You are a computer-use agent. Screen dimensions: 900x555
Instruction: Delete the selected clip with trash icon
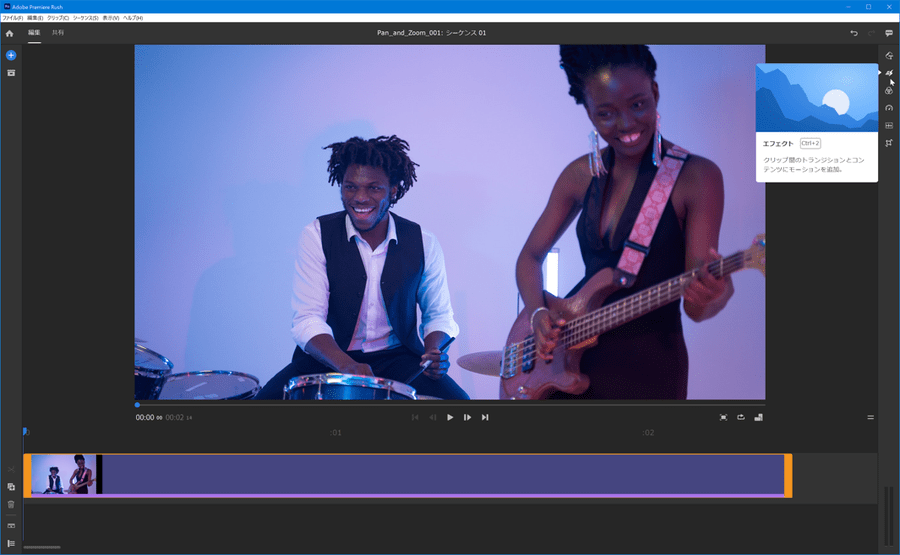coord(11,504)
